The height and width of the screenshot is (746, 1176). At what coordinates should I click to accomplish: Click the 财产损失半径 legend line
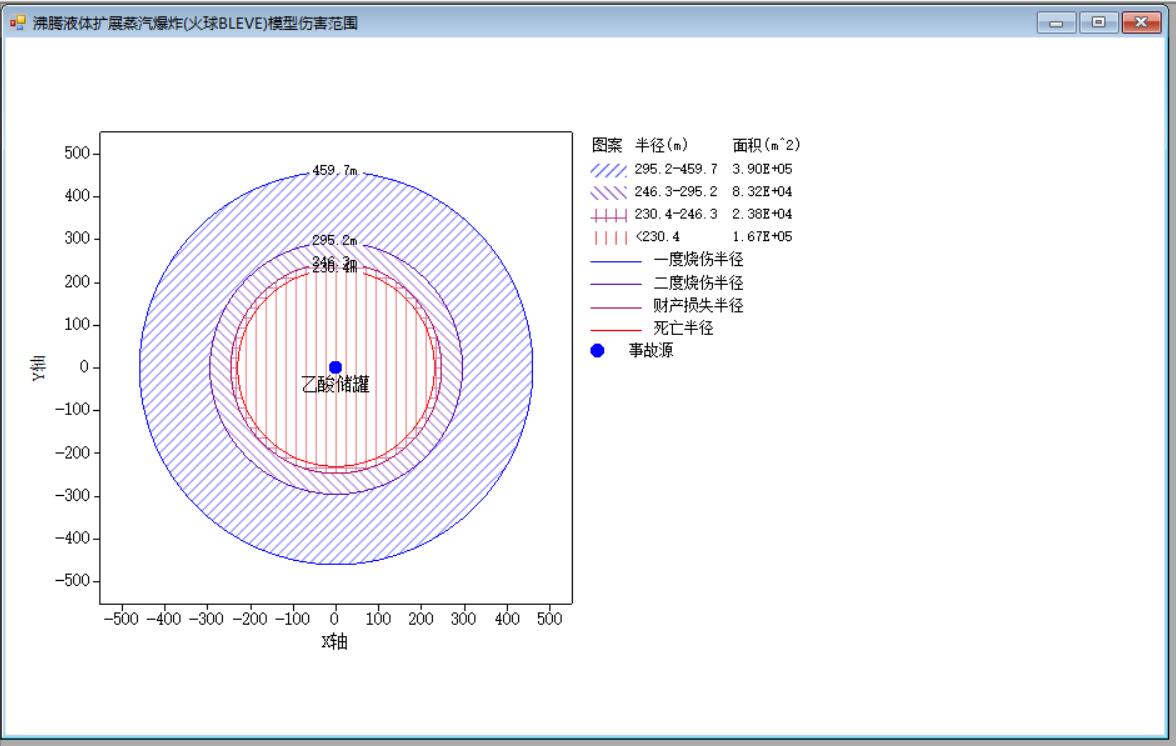tap(616, 307)
